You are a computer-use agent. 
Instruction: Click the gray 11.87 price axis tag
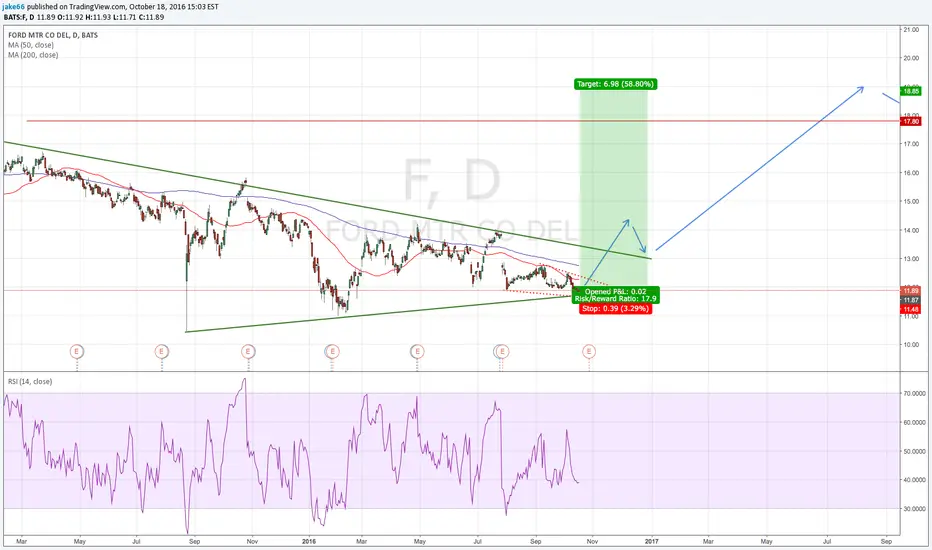911,300
